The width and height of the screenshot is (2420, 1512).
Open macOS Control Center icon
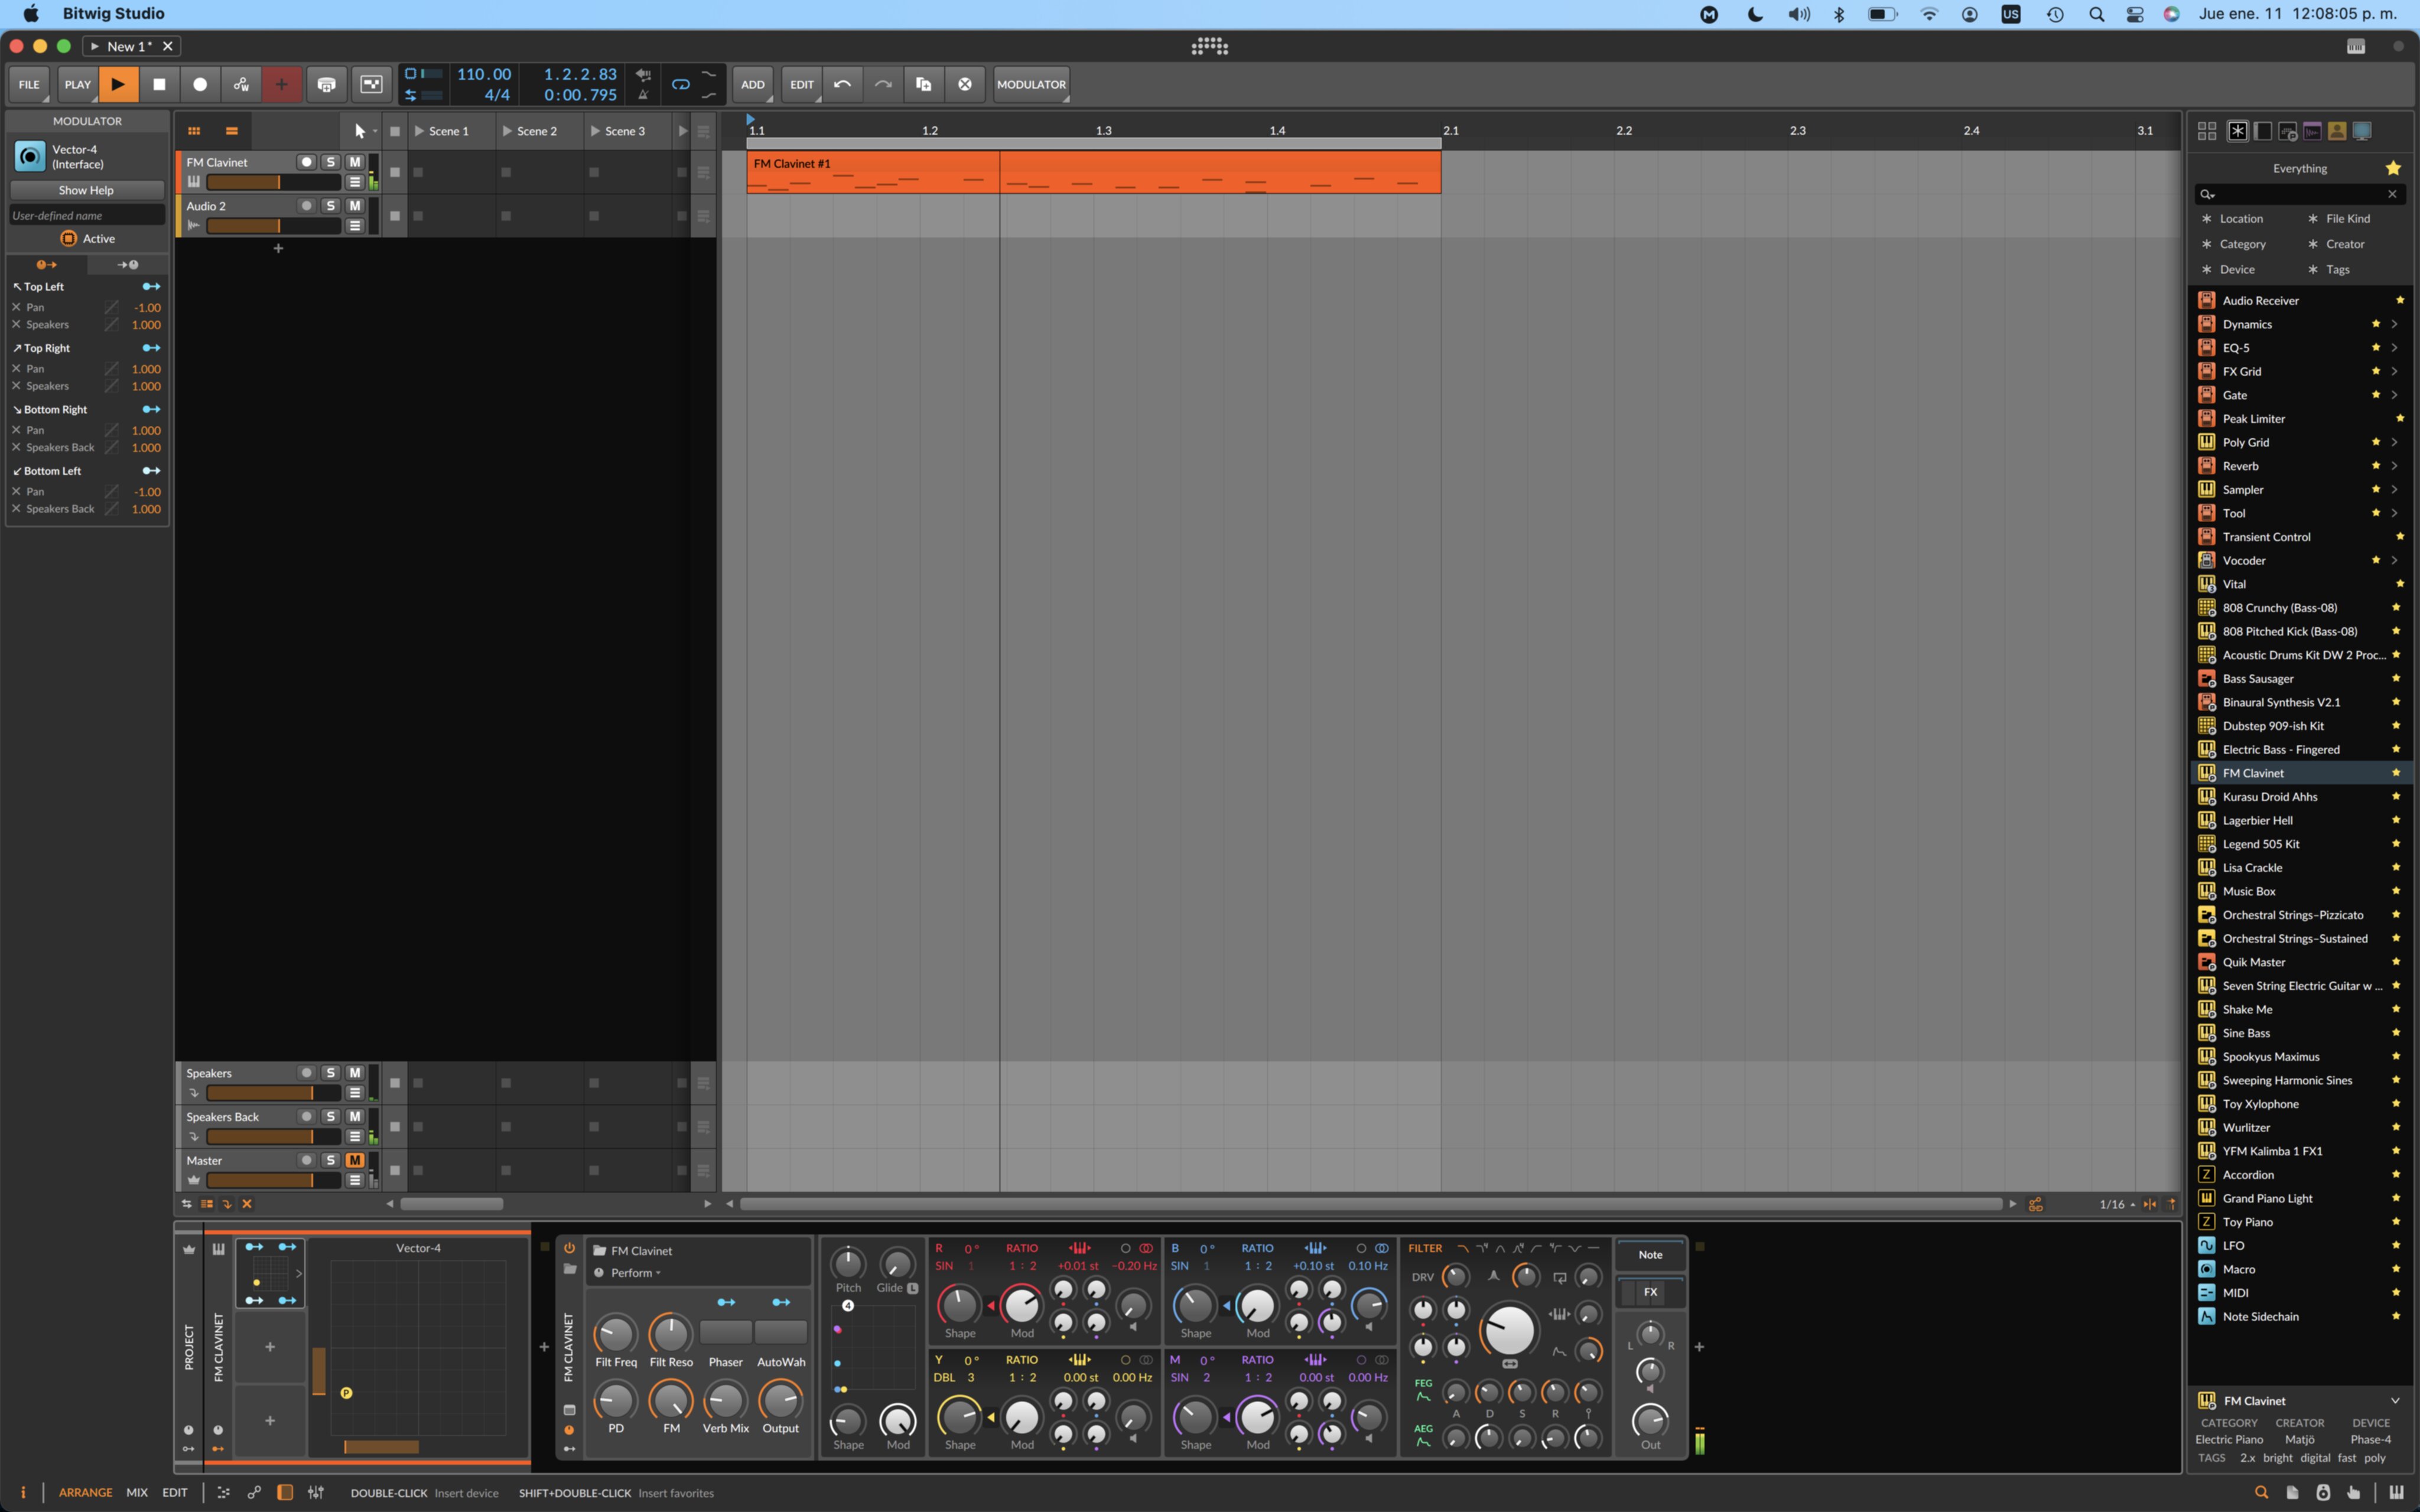[2135, 14]
